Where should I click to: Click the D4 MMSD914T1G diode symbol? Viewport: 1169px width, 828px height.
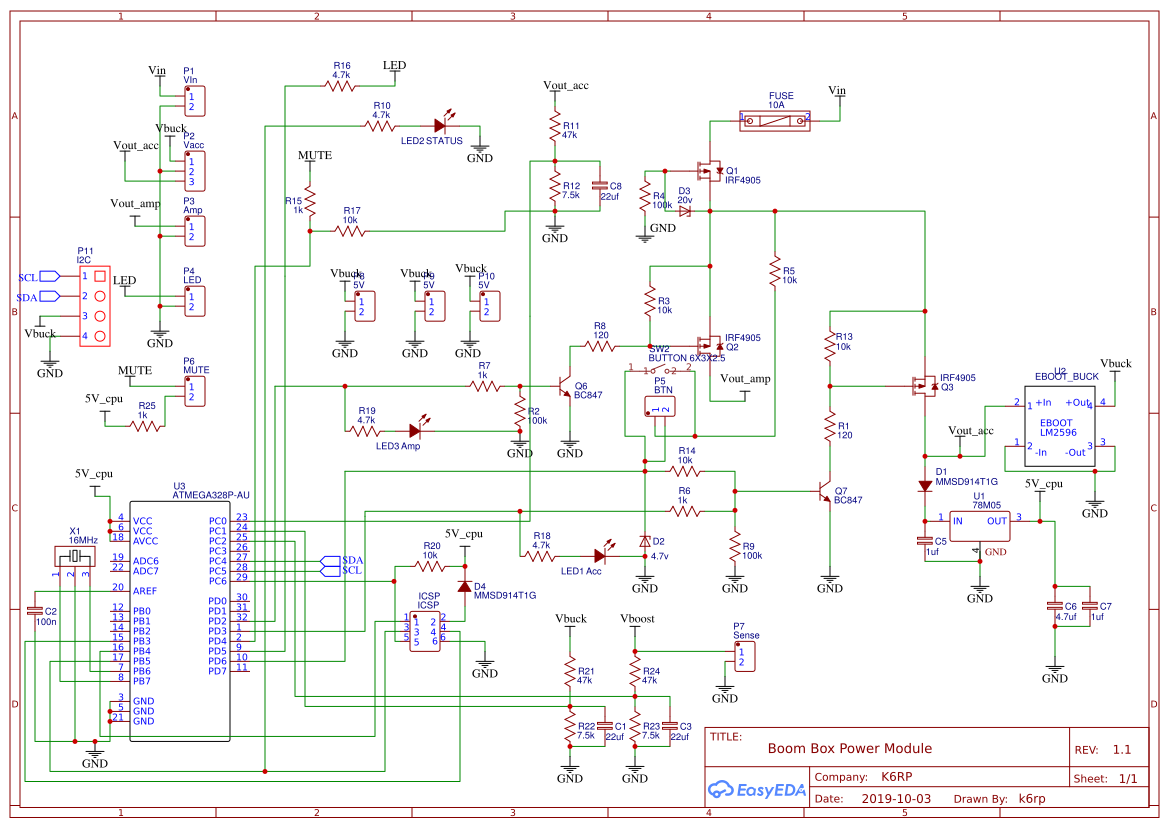(464, 587)
